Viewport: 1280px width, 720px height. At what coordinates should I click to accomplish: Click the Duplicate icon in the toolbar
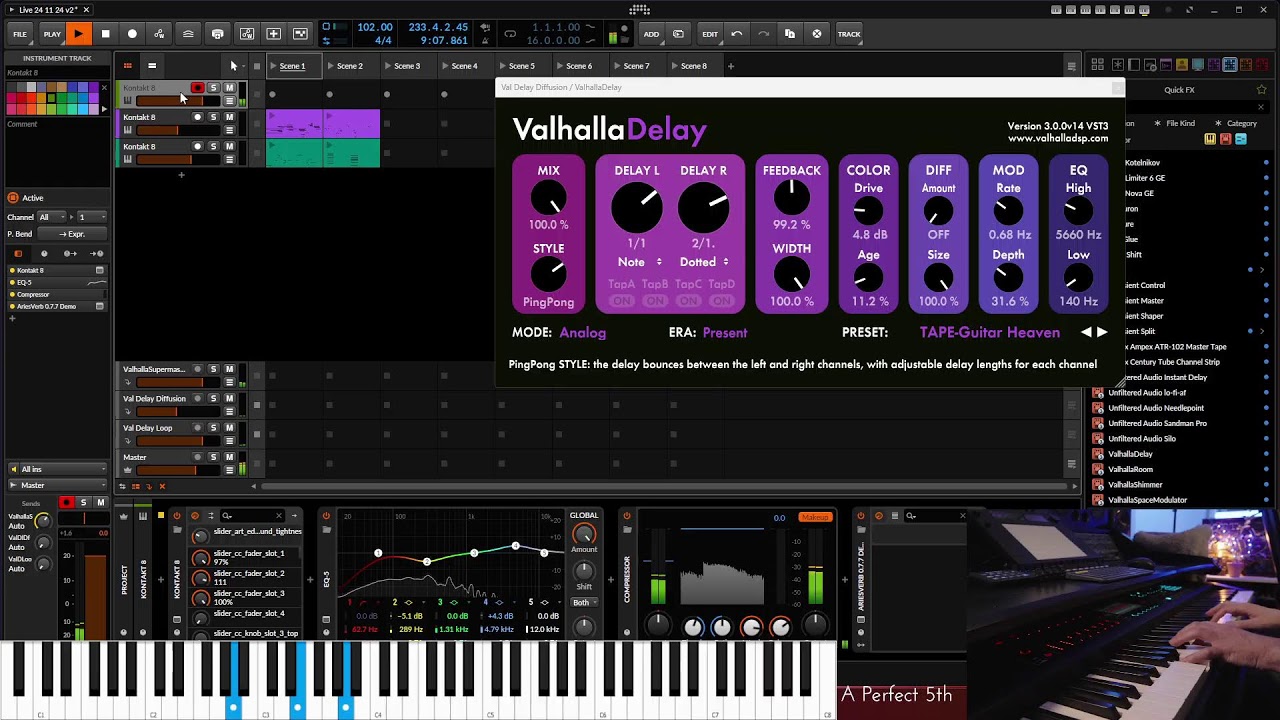click(x=790, y=34)
